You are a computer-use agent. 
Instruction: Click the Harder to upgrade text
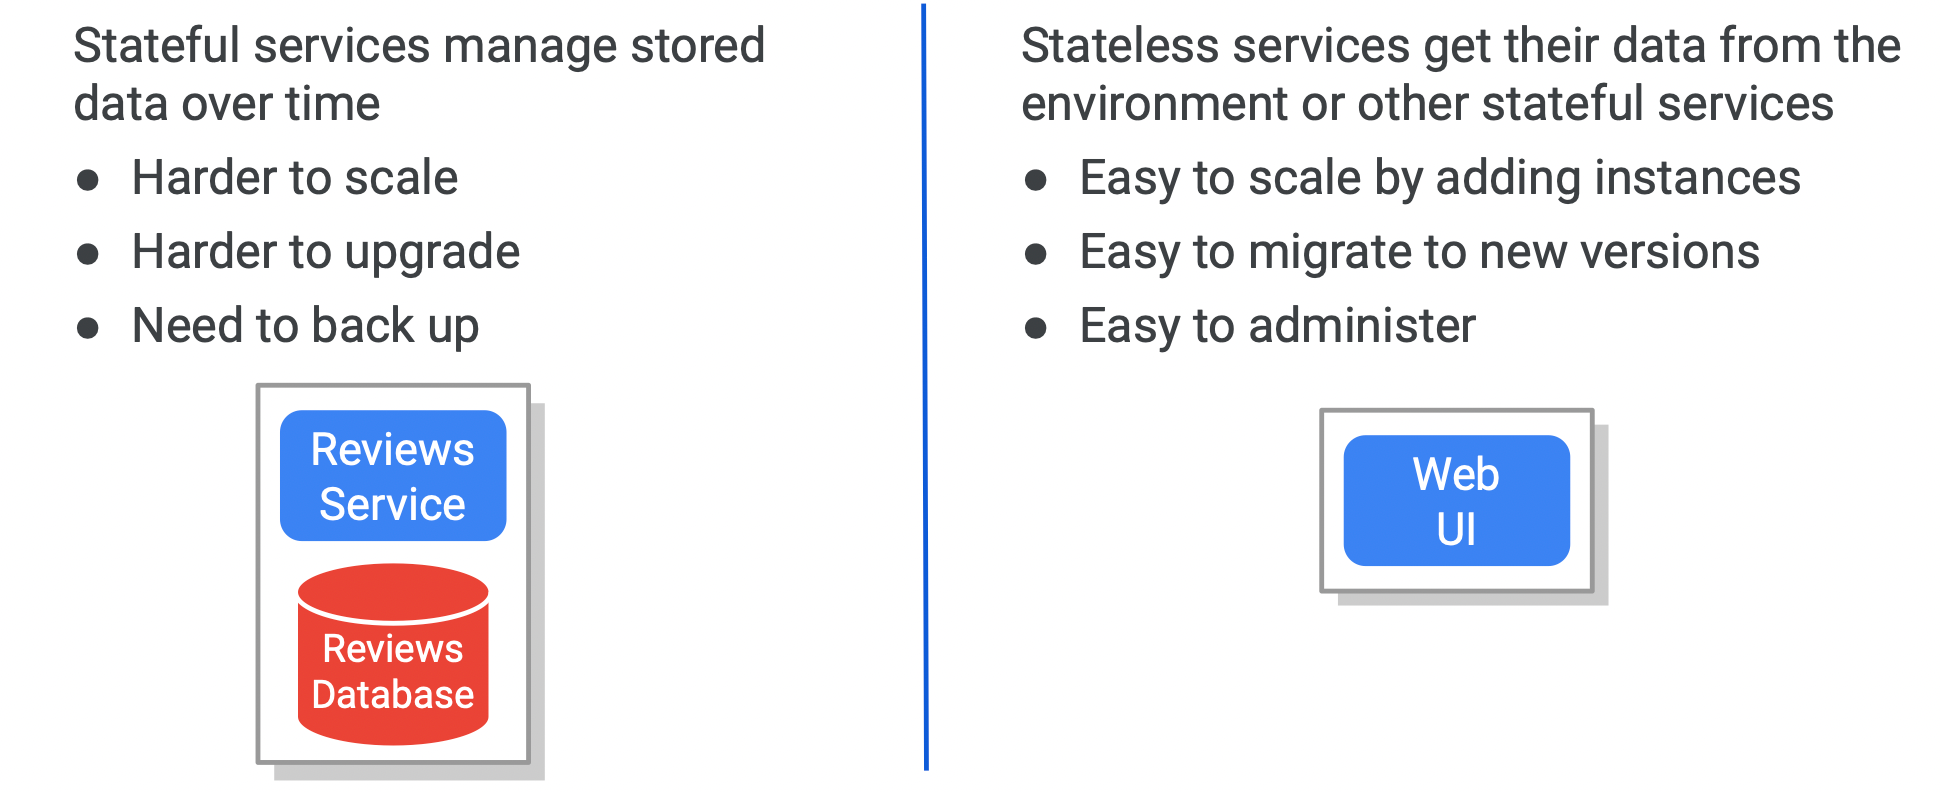326,253
